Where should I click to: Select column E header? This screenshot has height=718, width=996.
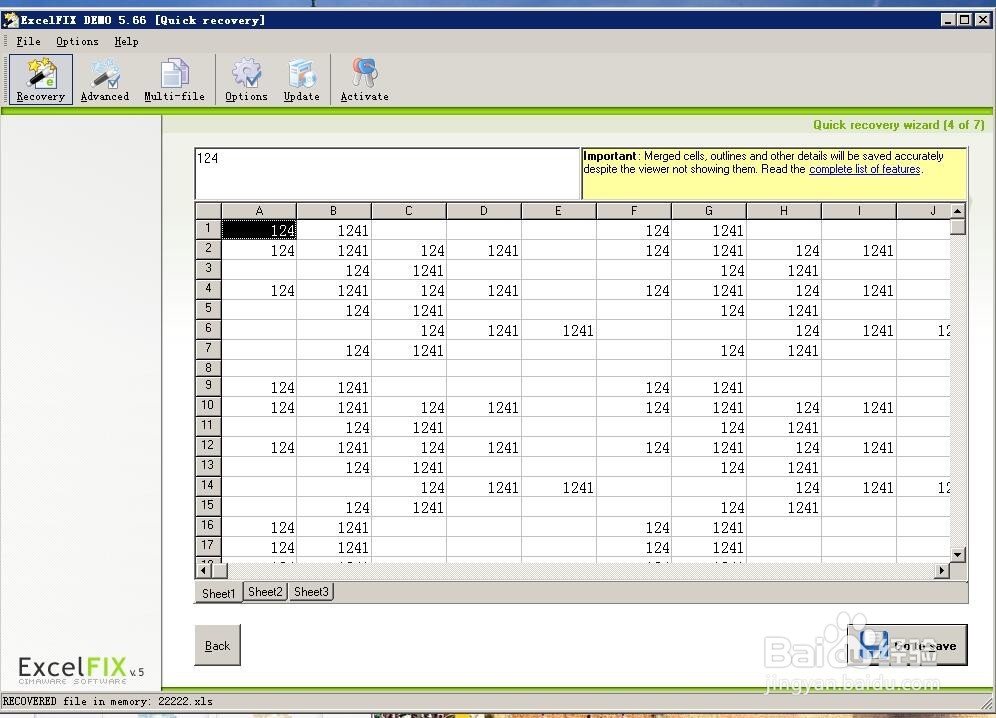click(x=558, y=211)
